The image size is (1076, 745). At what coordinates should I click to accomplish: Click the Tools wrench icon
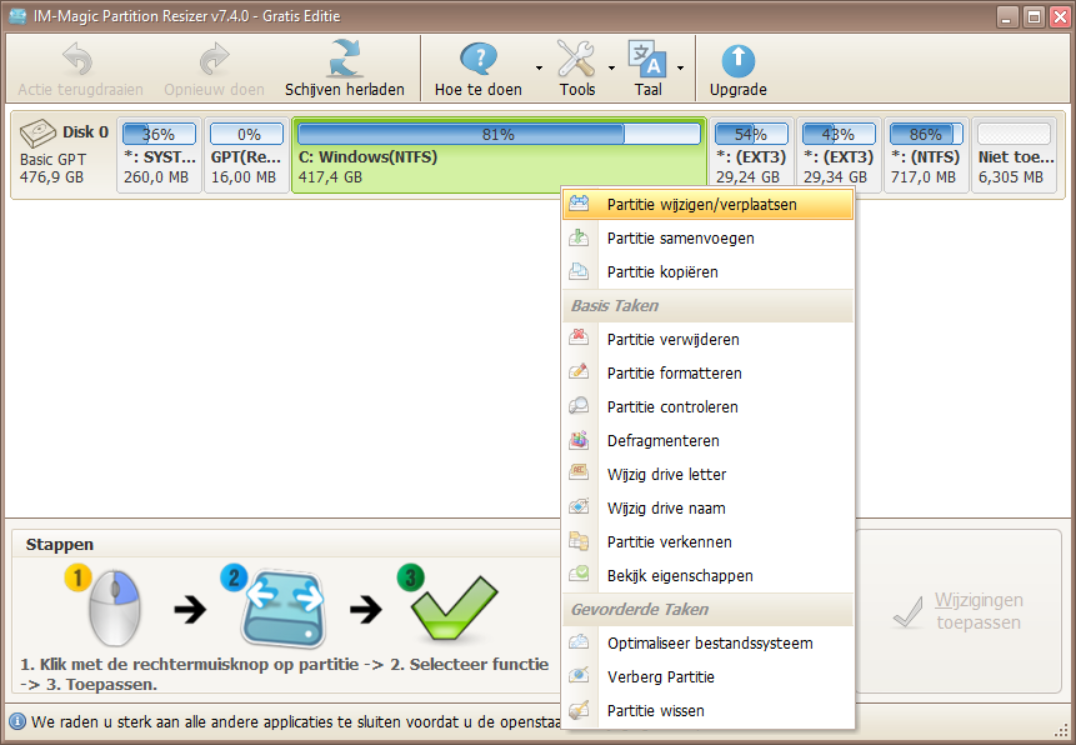[x=576, y=60]
